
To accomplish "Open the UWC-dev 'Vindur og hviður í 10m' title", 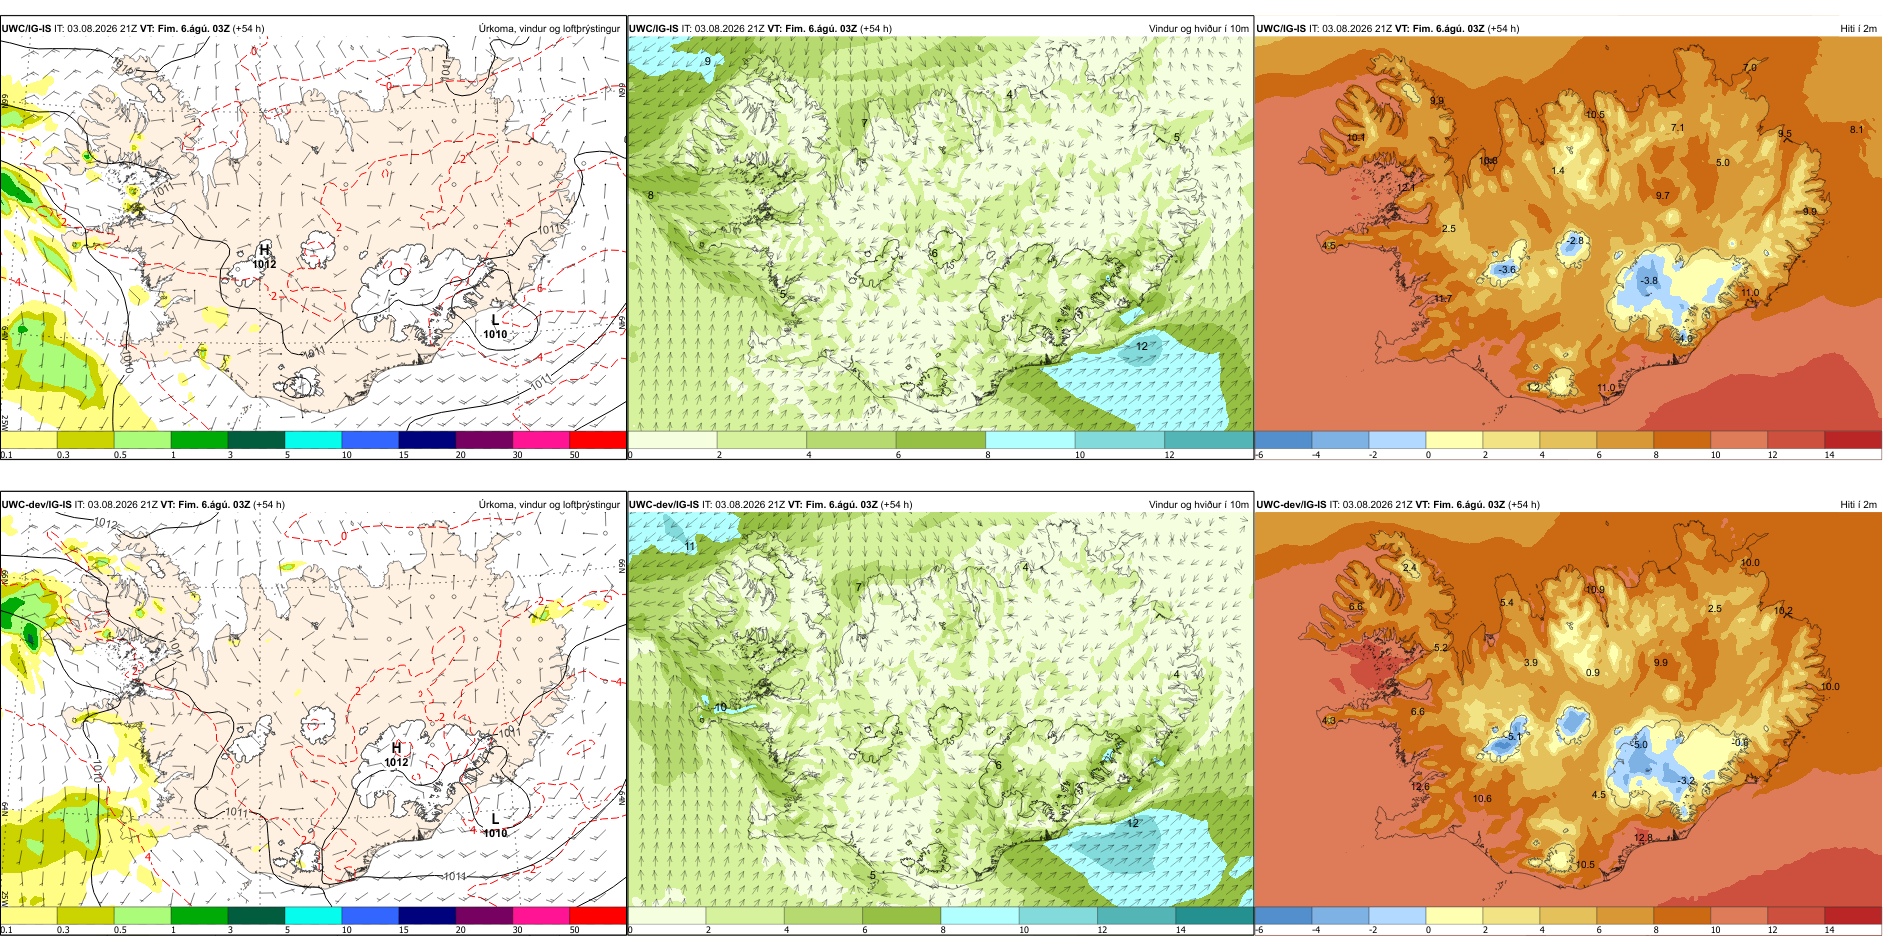I will [x=1198, y=504].
